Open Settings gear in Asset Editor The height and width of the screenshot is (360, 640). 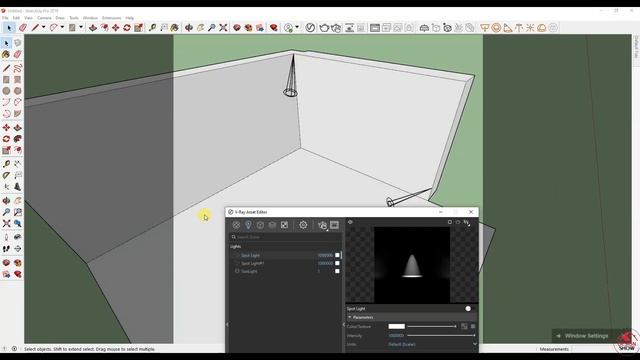(x=303, y=225)
